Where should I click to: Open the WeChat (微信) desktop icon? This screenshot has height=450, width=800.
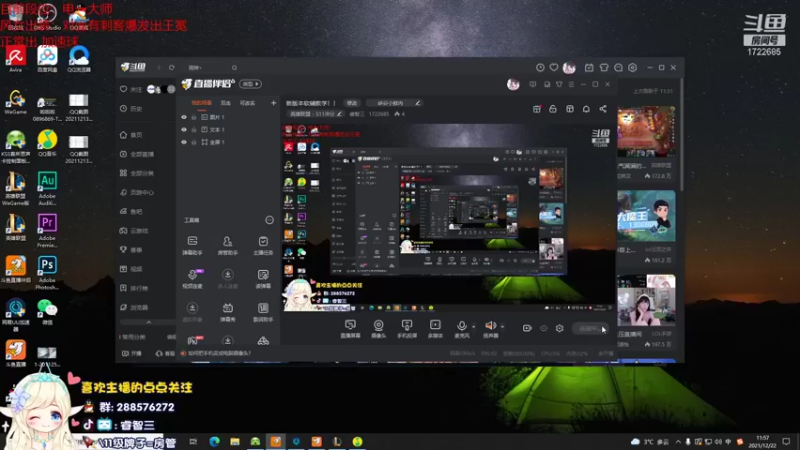click(x=47, y=312)
